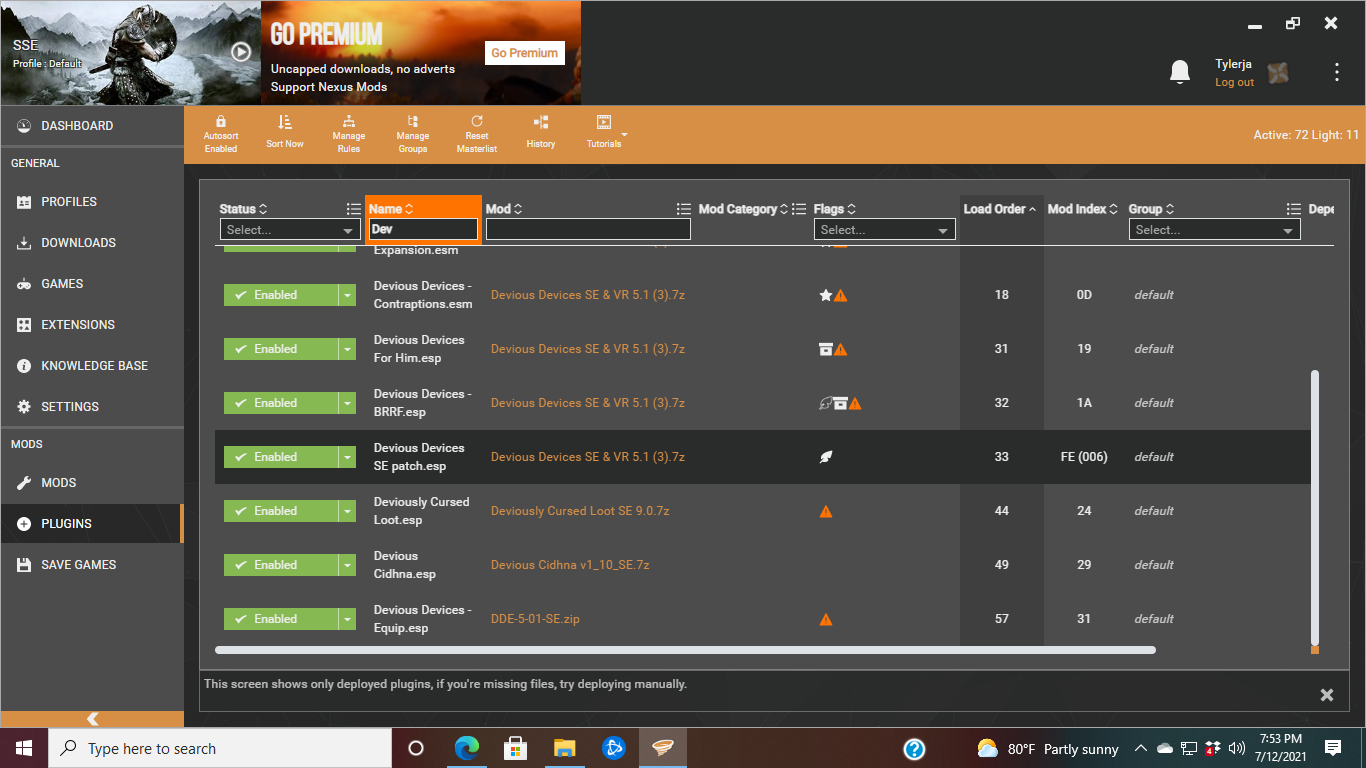
Task: Click the horizontal scrollbar under plugin list
Action: pos(685,650)
